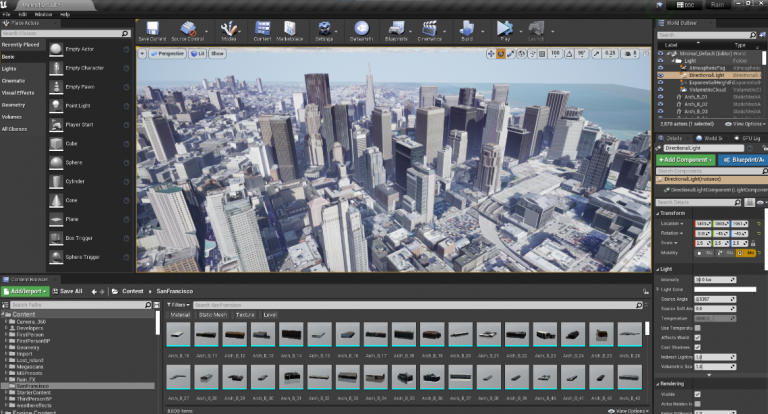
Task: Add Sphere from Place Actors
Action: [x=90, y=163]
